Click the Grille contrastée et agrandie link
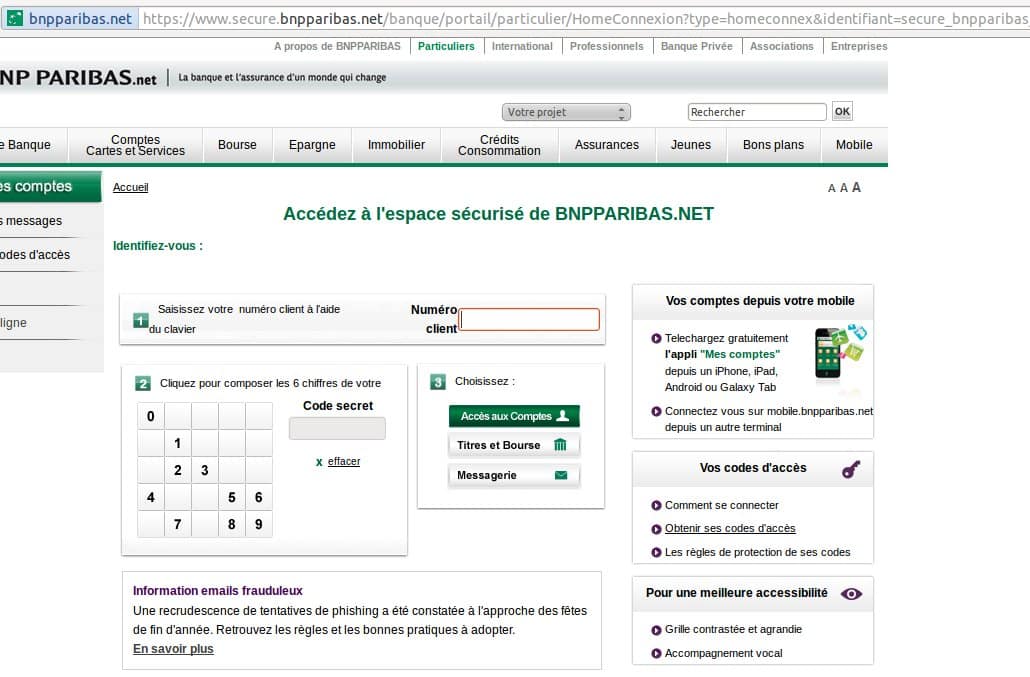1030x677 pixels. 733,629
